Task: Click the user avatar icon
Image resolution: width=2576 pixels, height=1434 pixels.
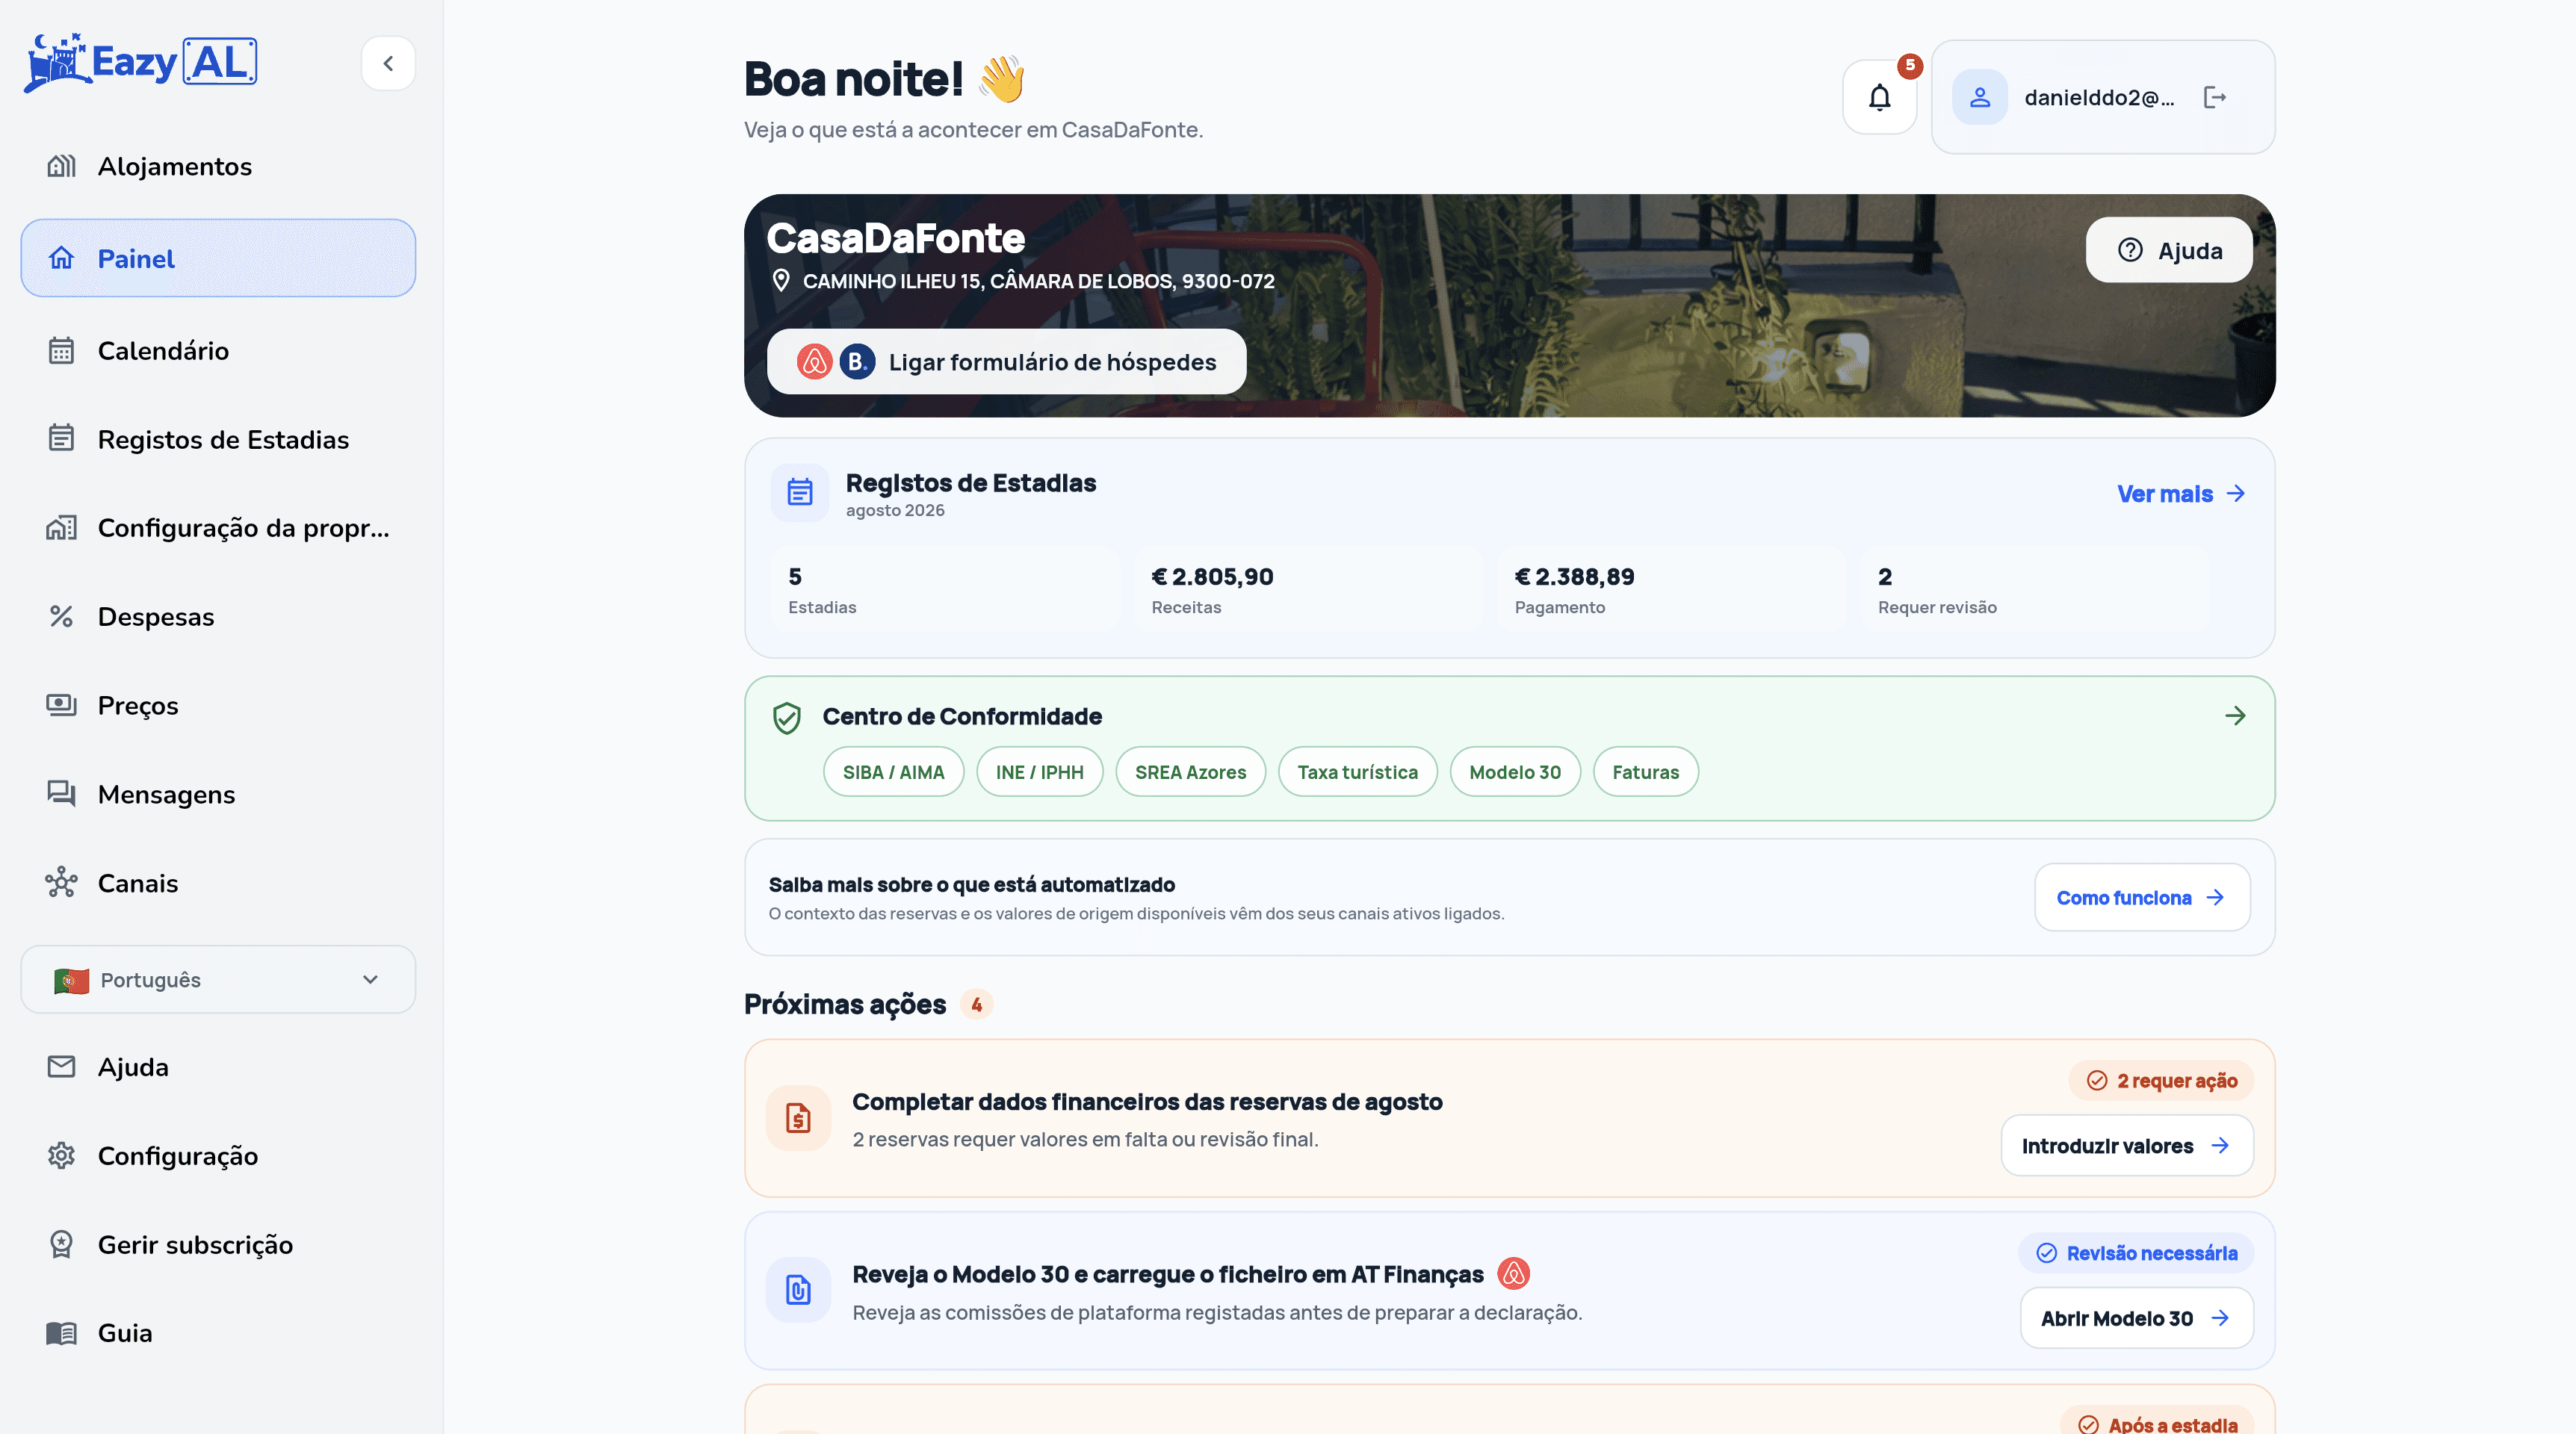Action: [x=1980, y=97]
